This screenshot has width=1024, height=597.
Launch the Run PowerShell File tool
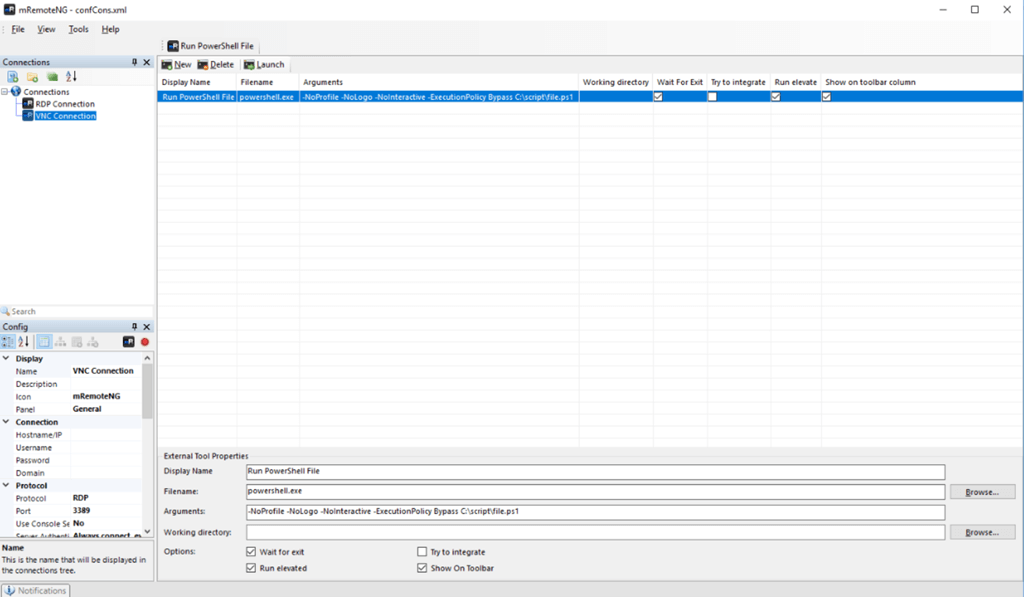pos(264,64)
